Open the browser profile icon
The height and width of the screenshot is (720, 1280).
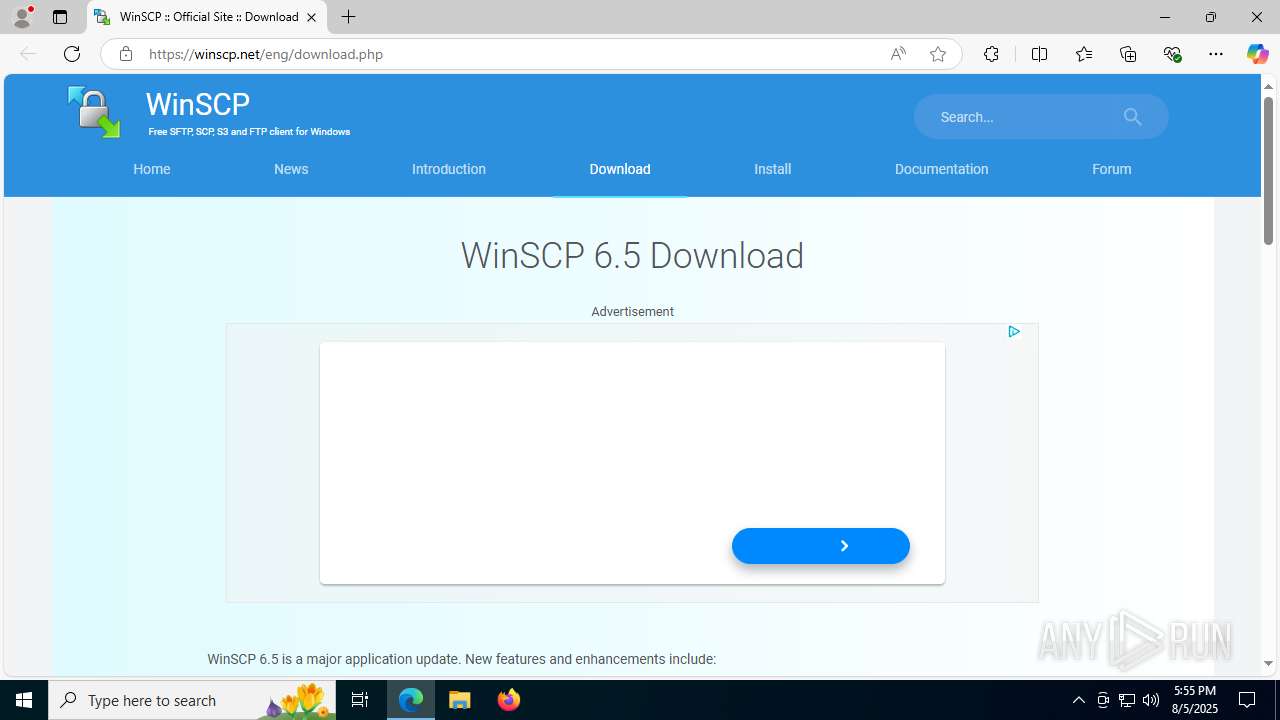click(22, 17)
